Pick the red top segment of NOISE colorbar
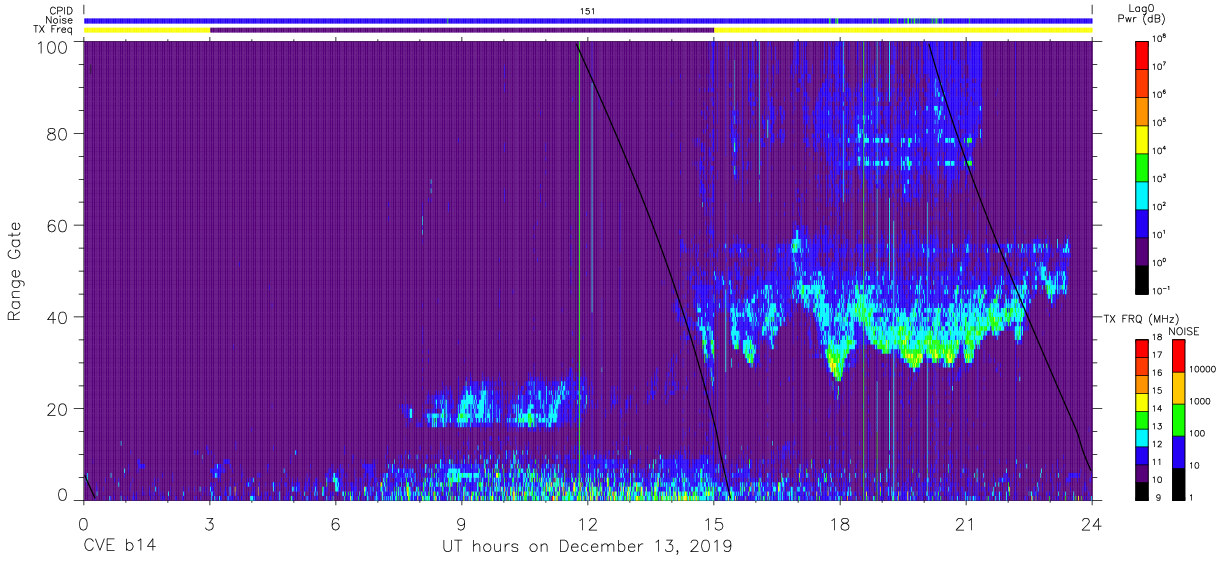1228x567 pixels. [1179, 356]
